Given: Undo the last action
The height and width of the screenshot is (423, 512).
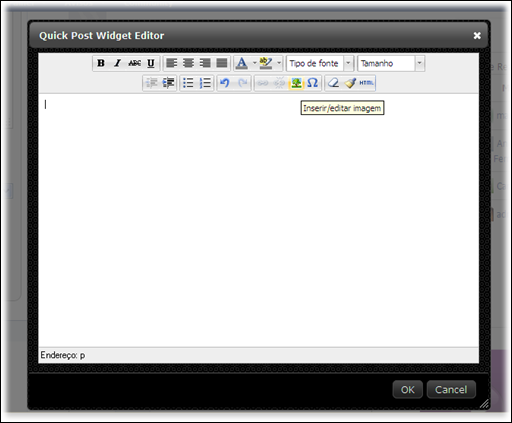Looking at the screenshot, I should [x=225, y=83].
